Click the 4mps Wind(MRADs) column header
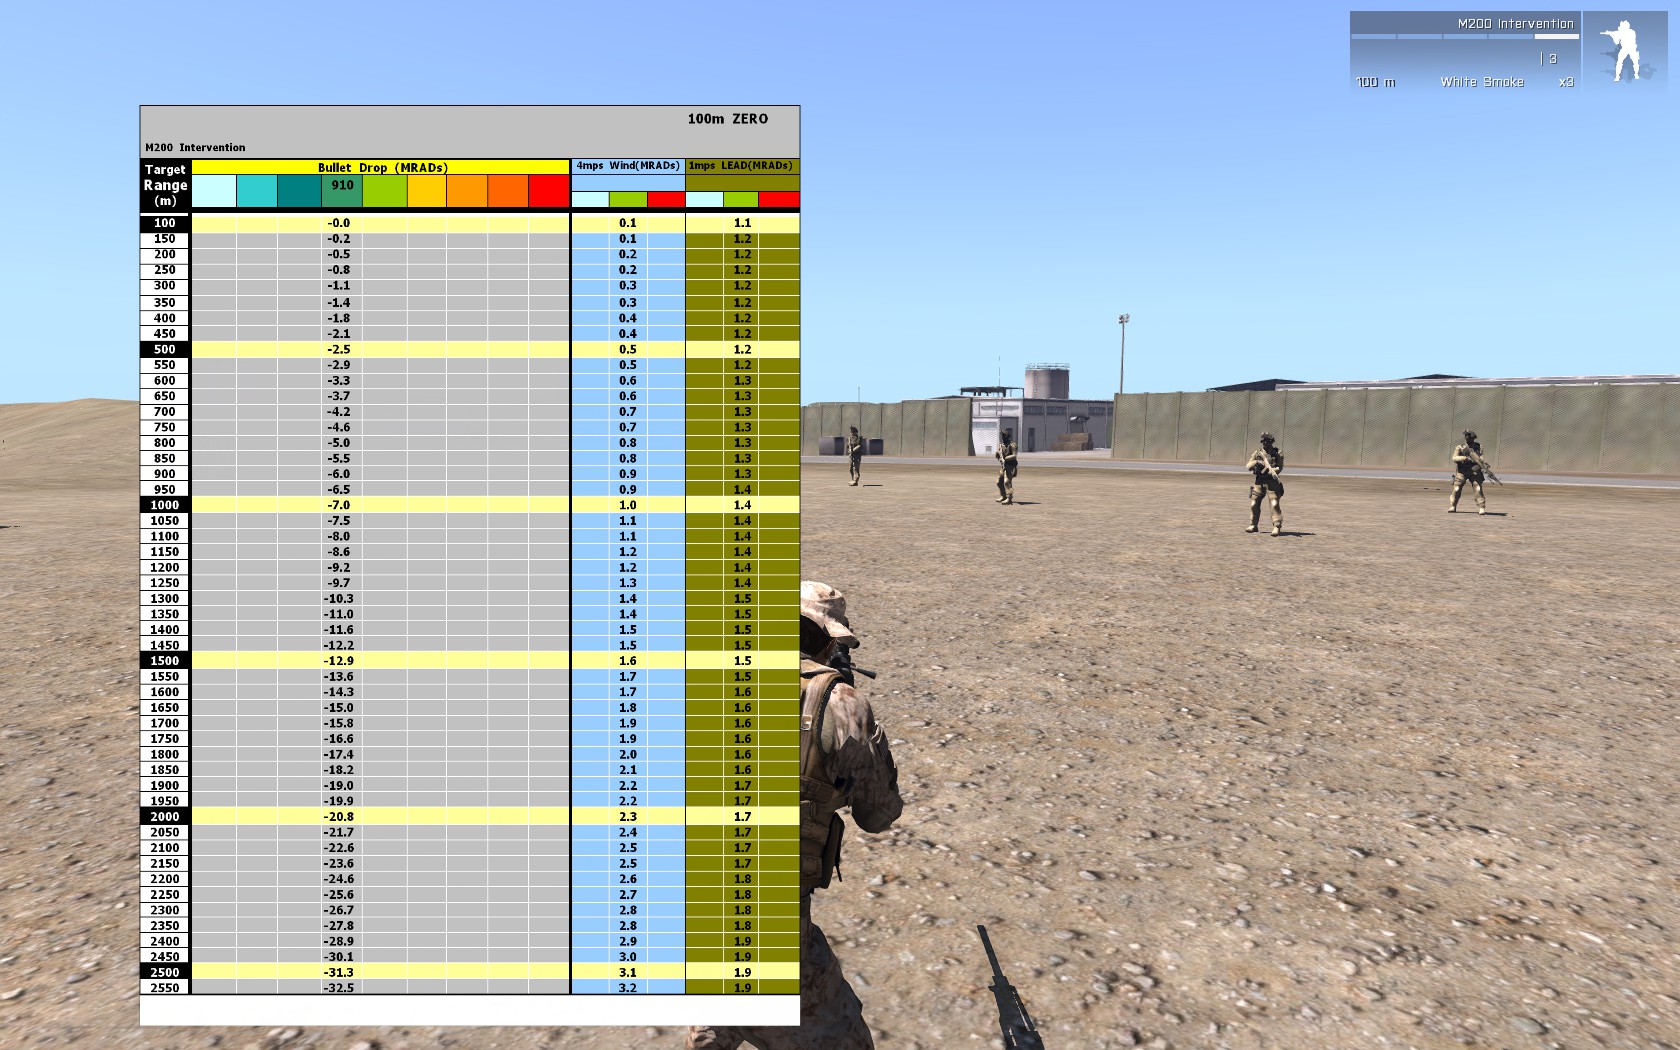The image size is (1680, 1050). point(628,166)
